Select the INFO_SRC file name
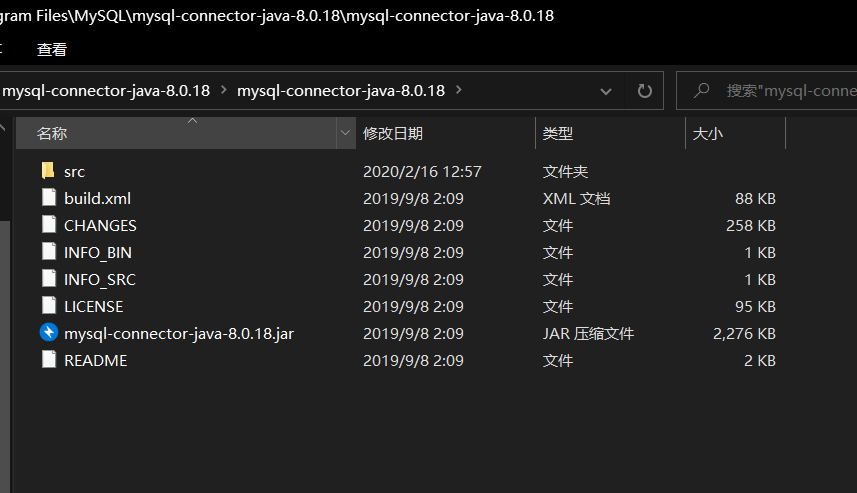Viewport: 857px width, 493px height. click(x=99, y=279)
